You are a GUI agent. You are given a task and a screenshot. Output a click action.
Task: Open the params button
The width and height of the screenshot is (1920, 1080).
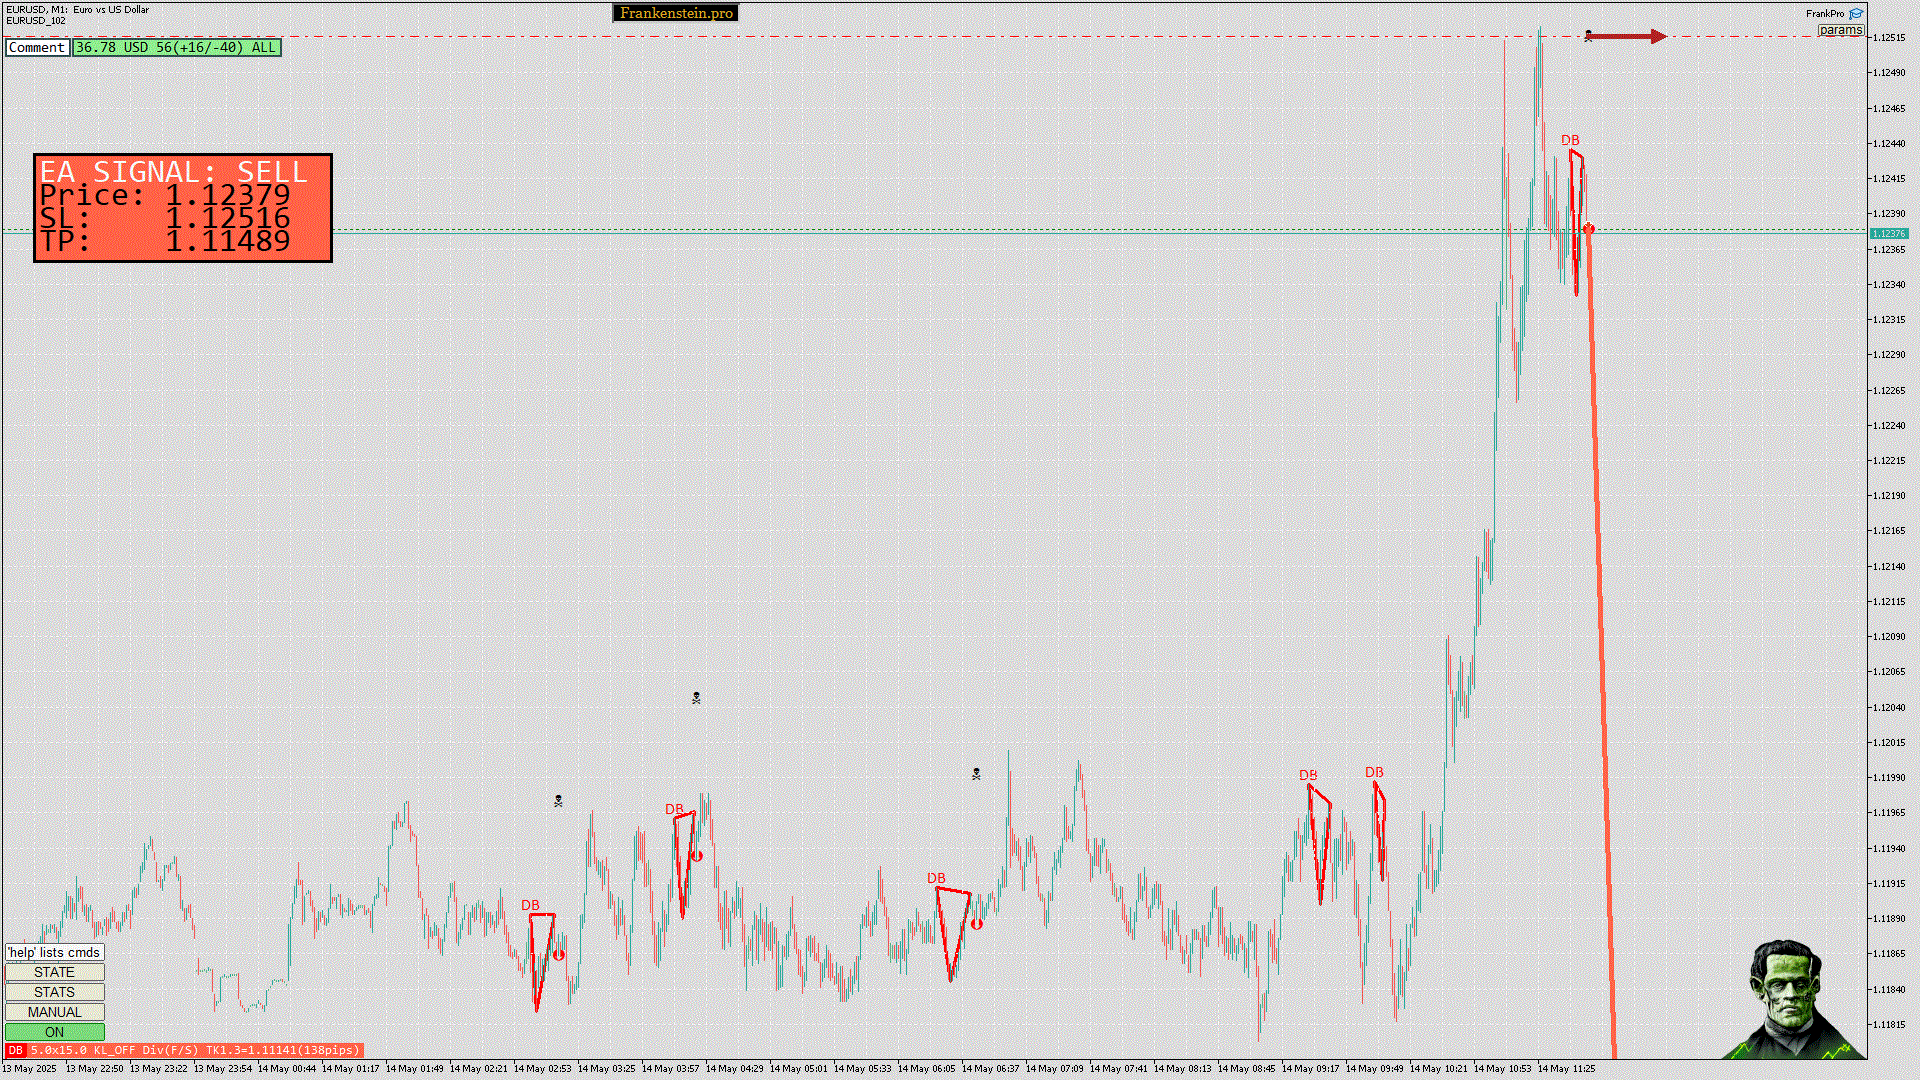(x=1840, y=30)
